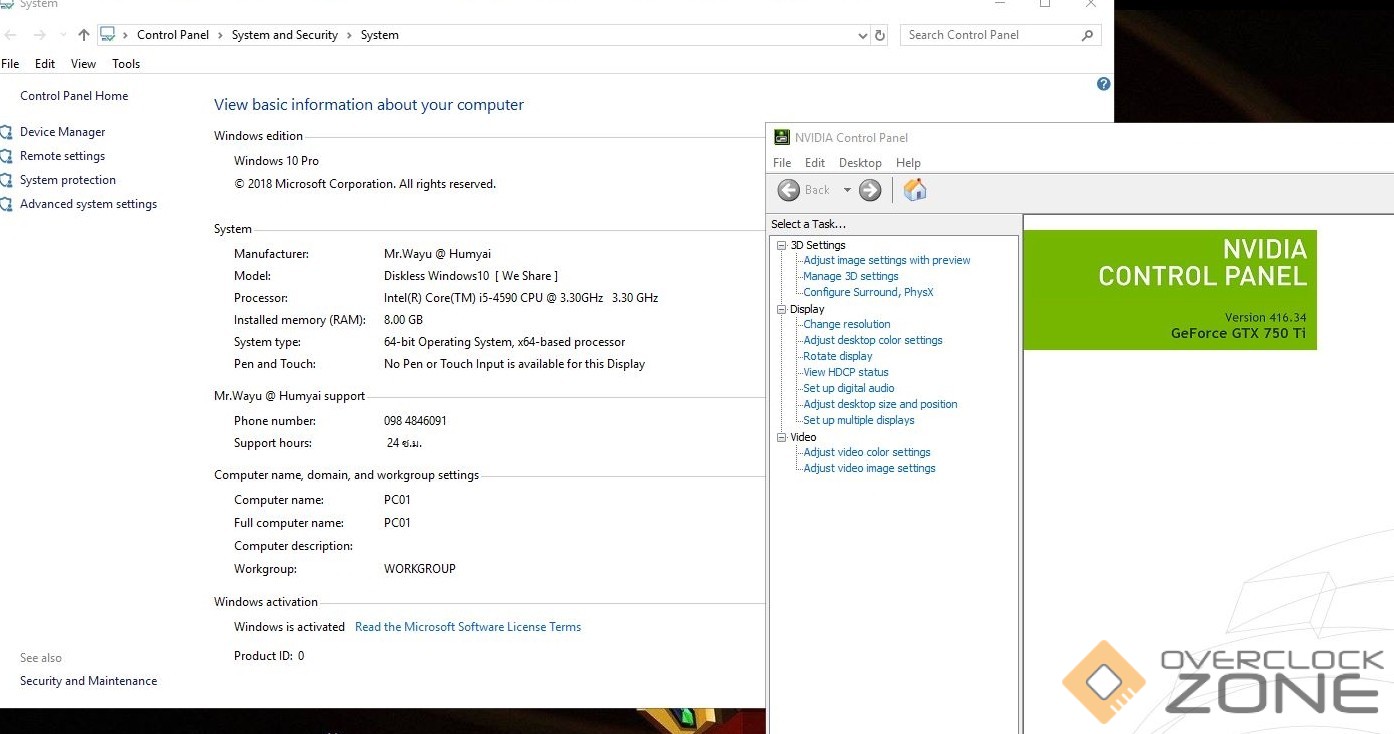Read the Microsoft Software License Terms
Viewport: 1394px width, 734px height.
[x=467, y=627]
